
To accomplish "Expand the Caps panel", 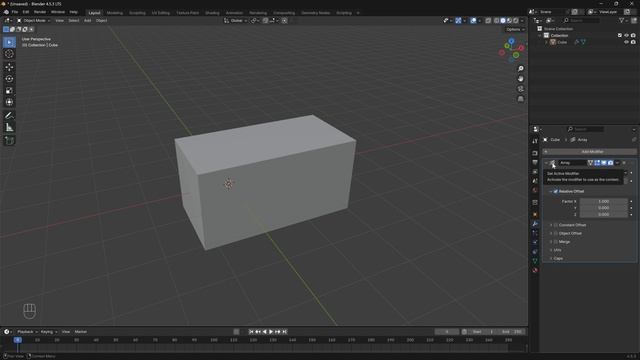I will pos(551,258).
